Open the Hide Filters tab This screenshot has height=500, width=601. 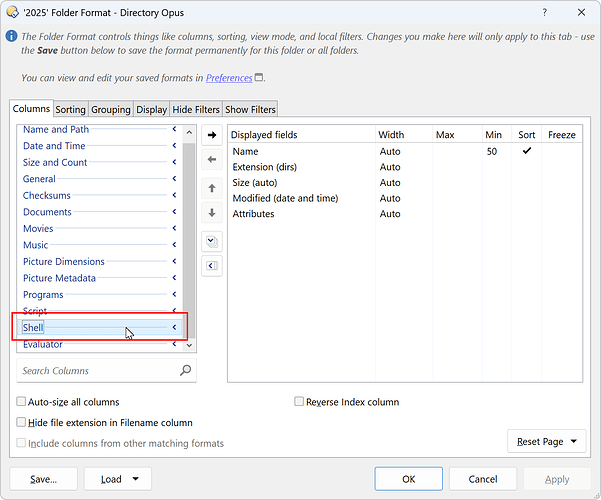pyautogui.click(x=196, y=109)
